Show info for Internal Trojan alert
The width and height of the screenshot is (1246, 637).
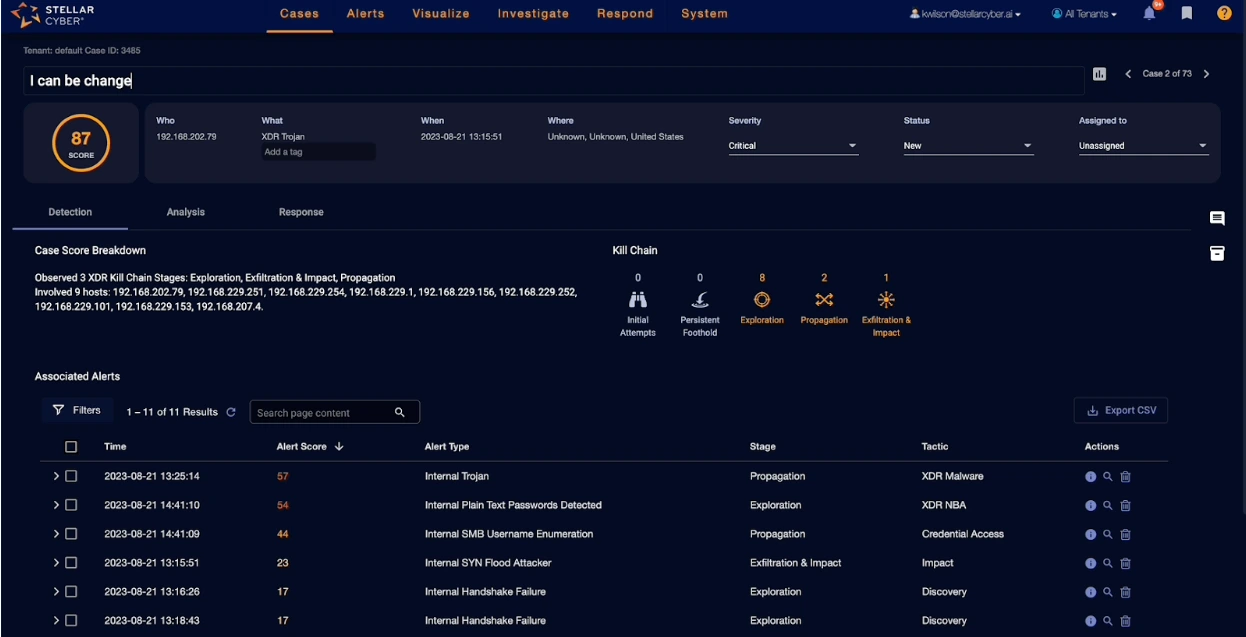[1090, 477]
